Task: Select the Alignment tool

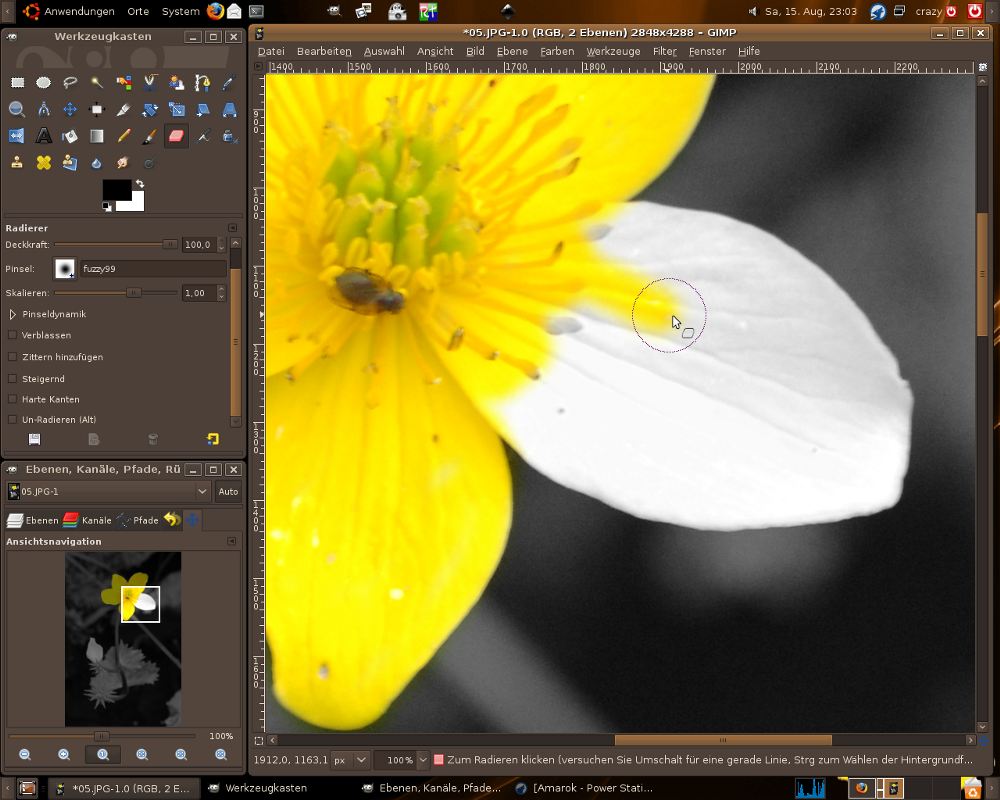Action: click(x=96, y=109)
